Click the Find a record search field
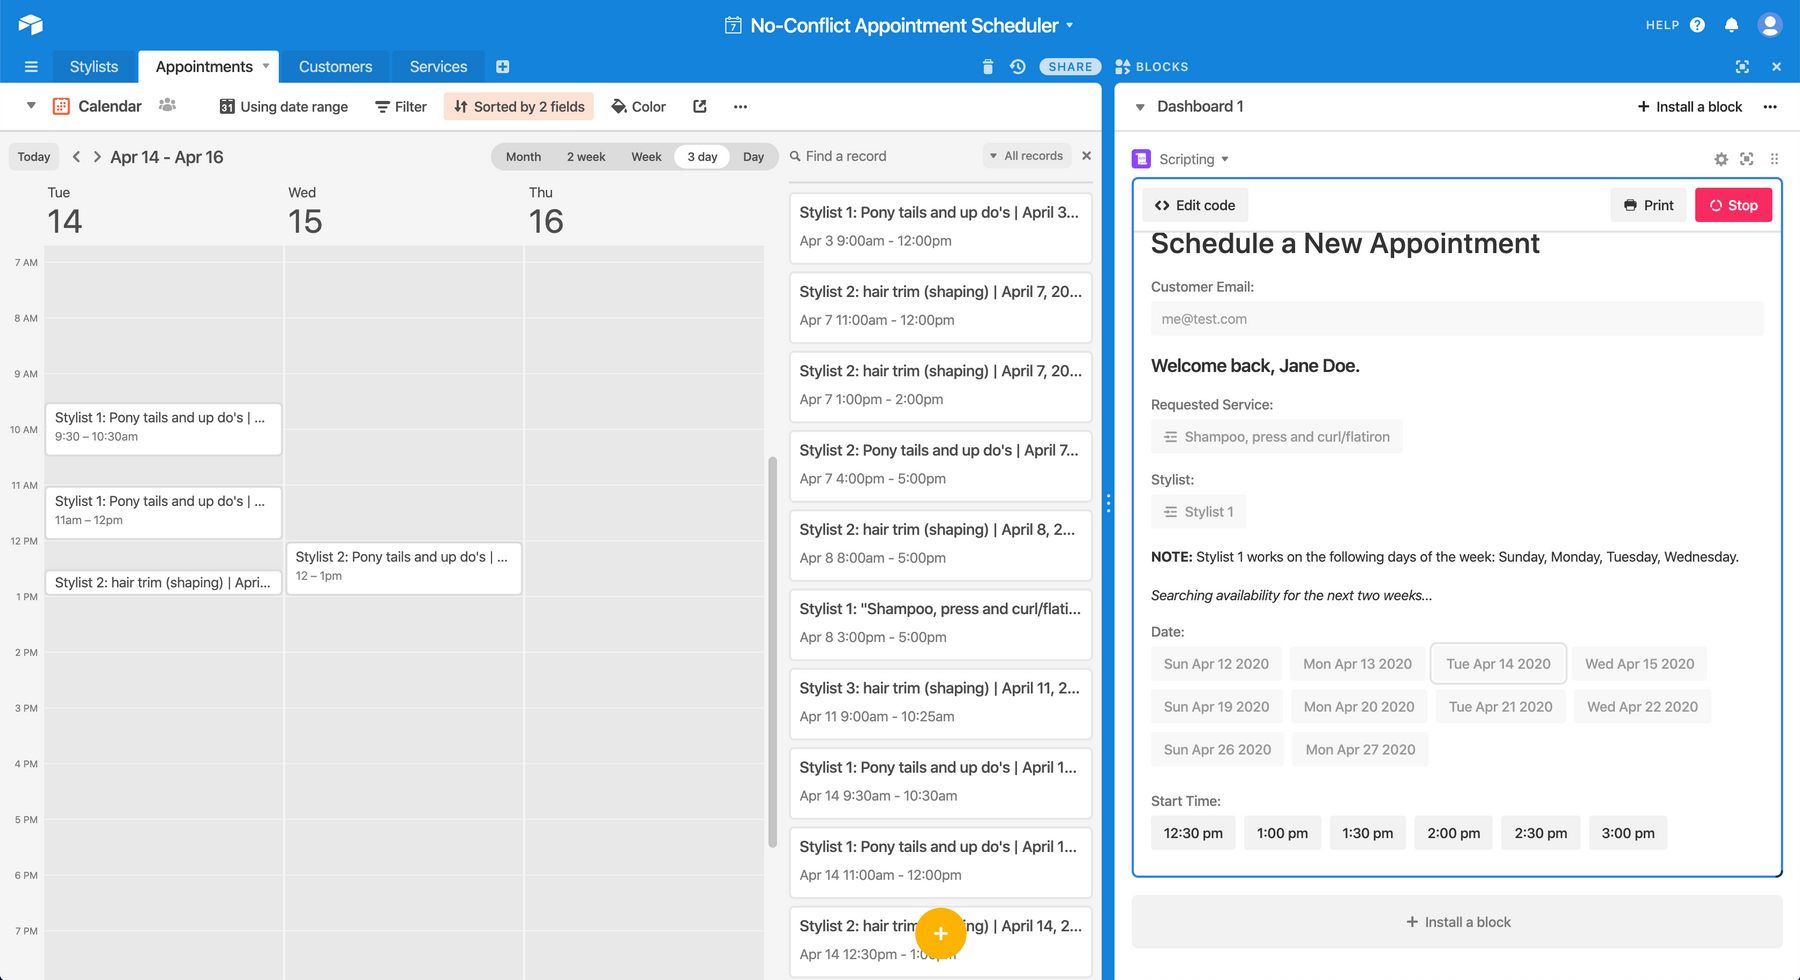1800x980 pixels. coord(880,156)
